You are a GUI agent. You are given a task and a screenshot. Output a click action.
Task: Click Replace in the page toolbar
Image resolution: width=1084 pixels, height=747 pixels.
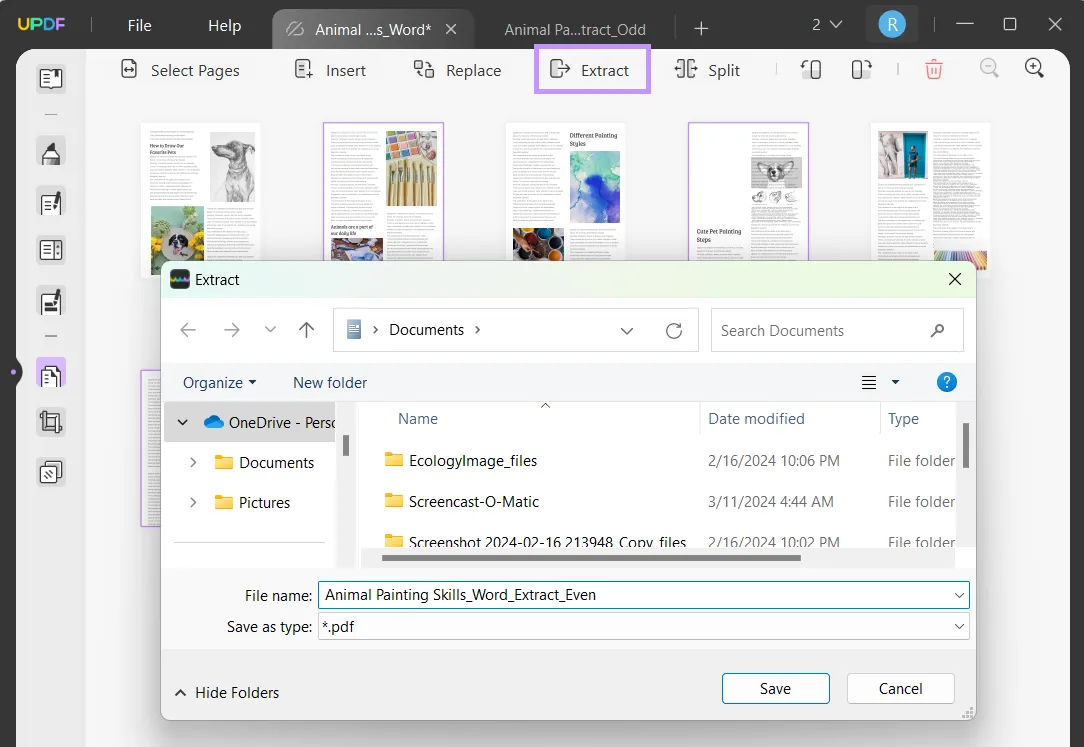[457, 70]
